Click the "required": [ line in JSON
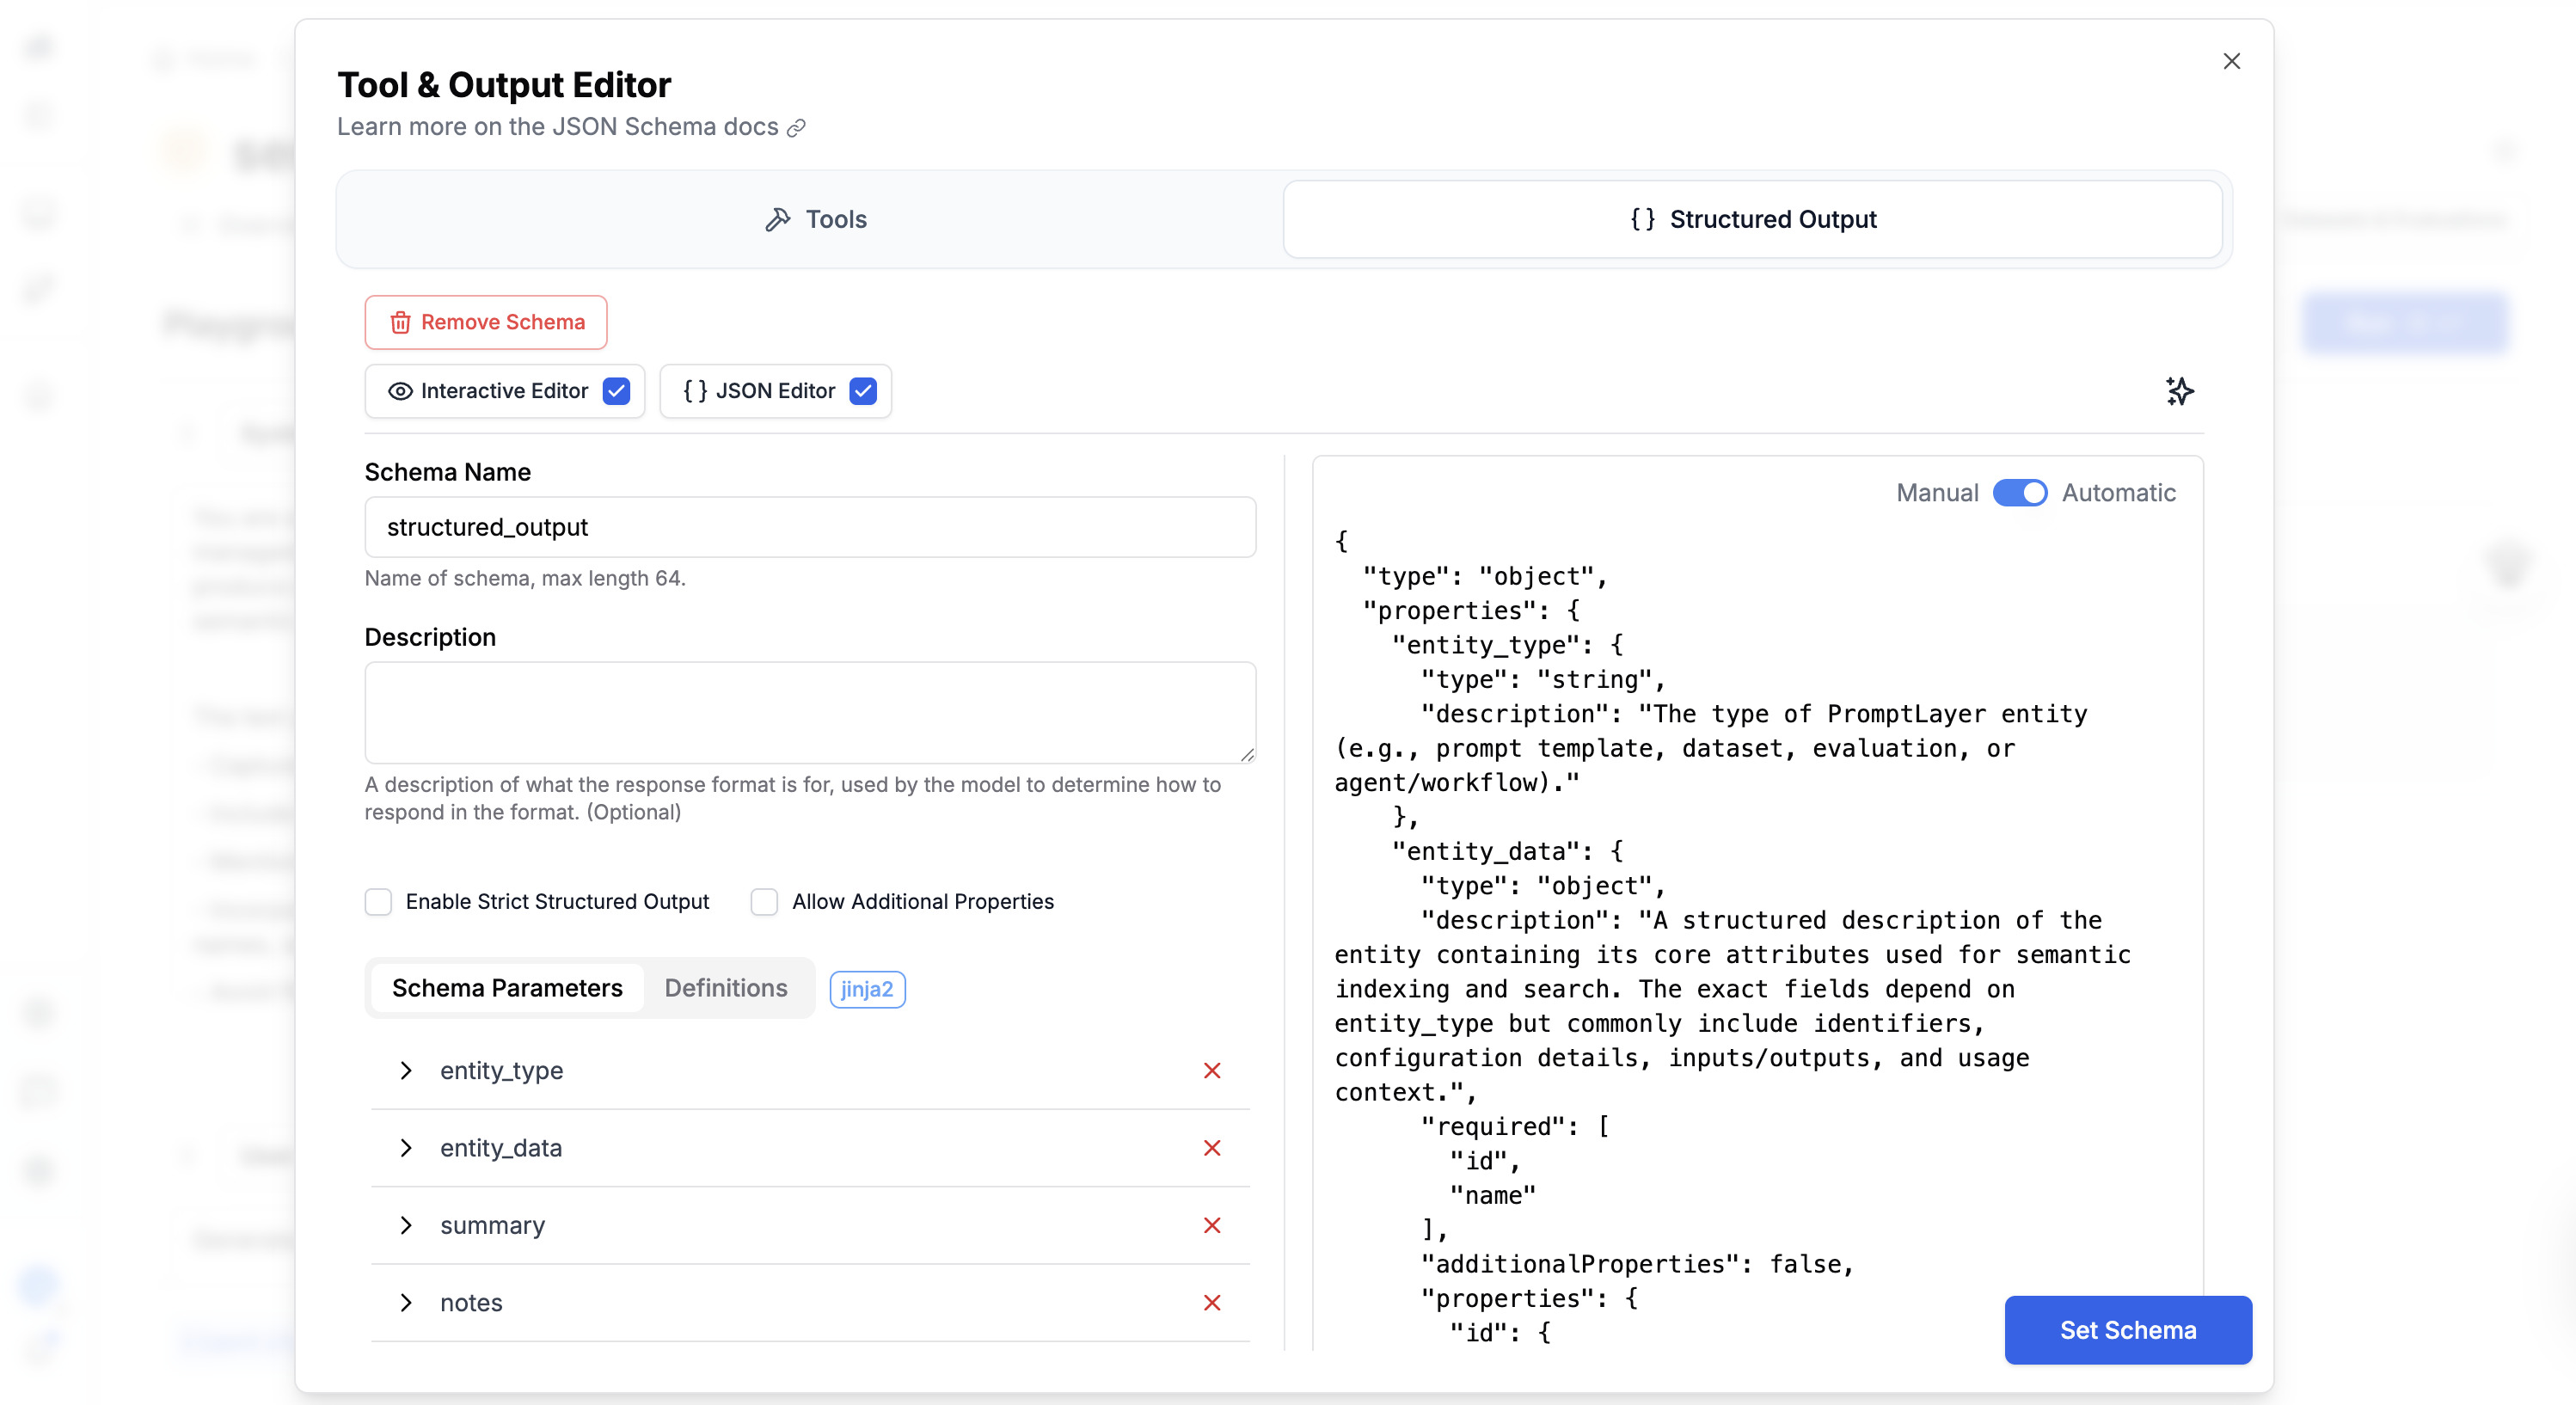The width and height of the screenshot is (2576, 1405). click(1514, 1126)
